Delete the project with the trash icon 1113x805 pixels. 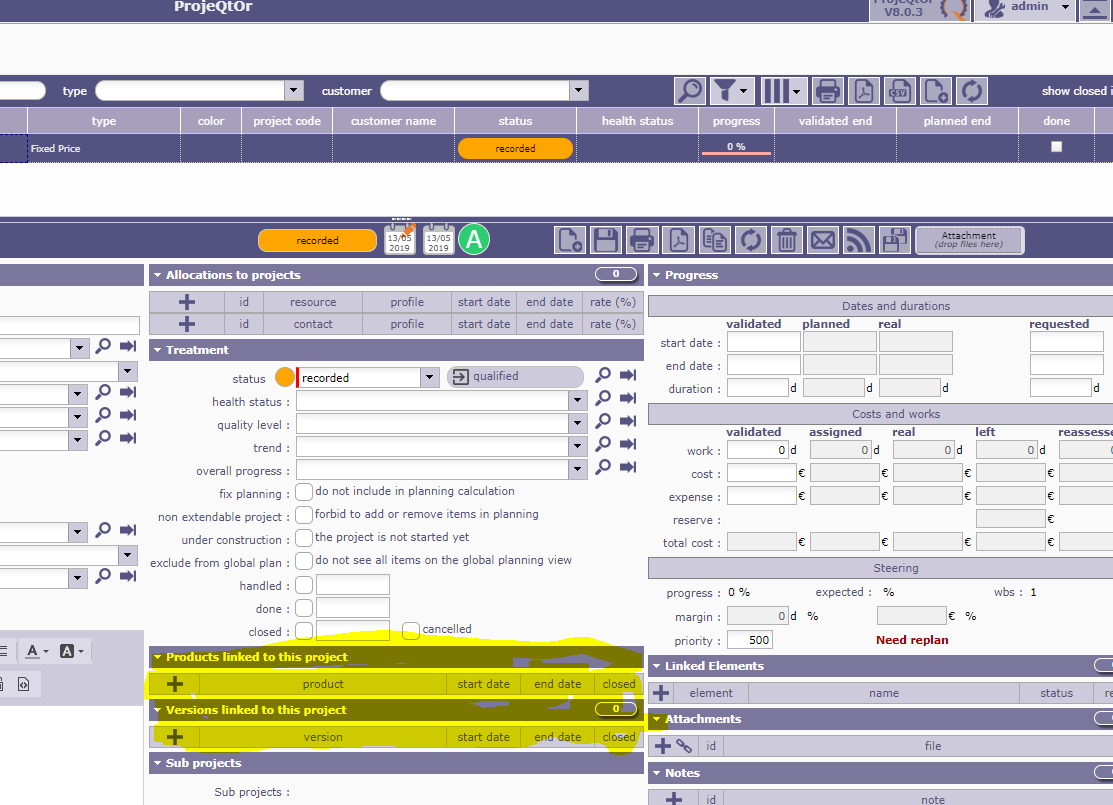point(787,240)
